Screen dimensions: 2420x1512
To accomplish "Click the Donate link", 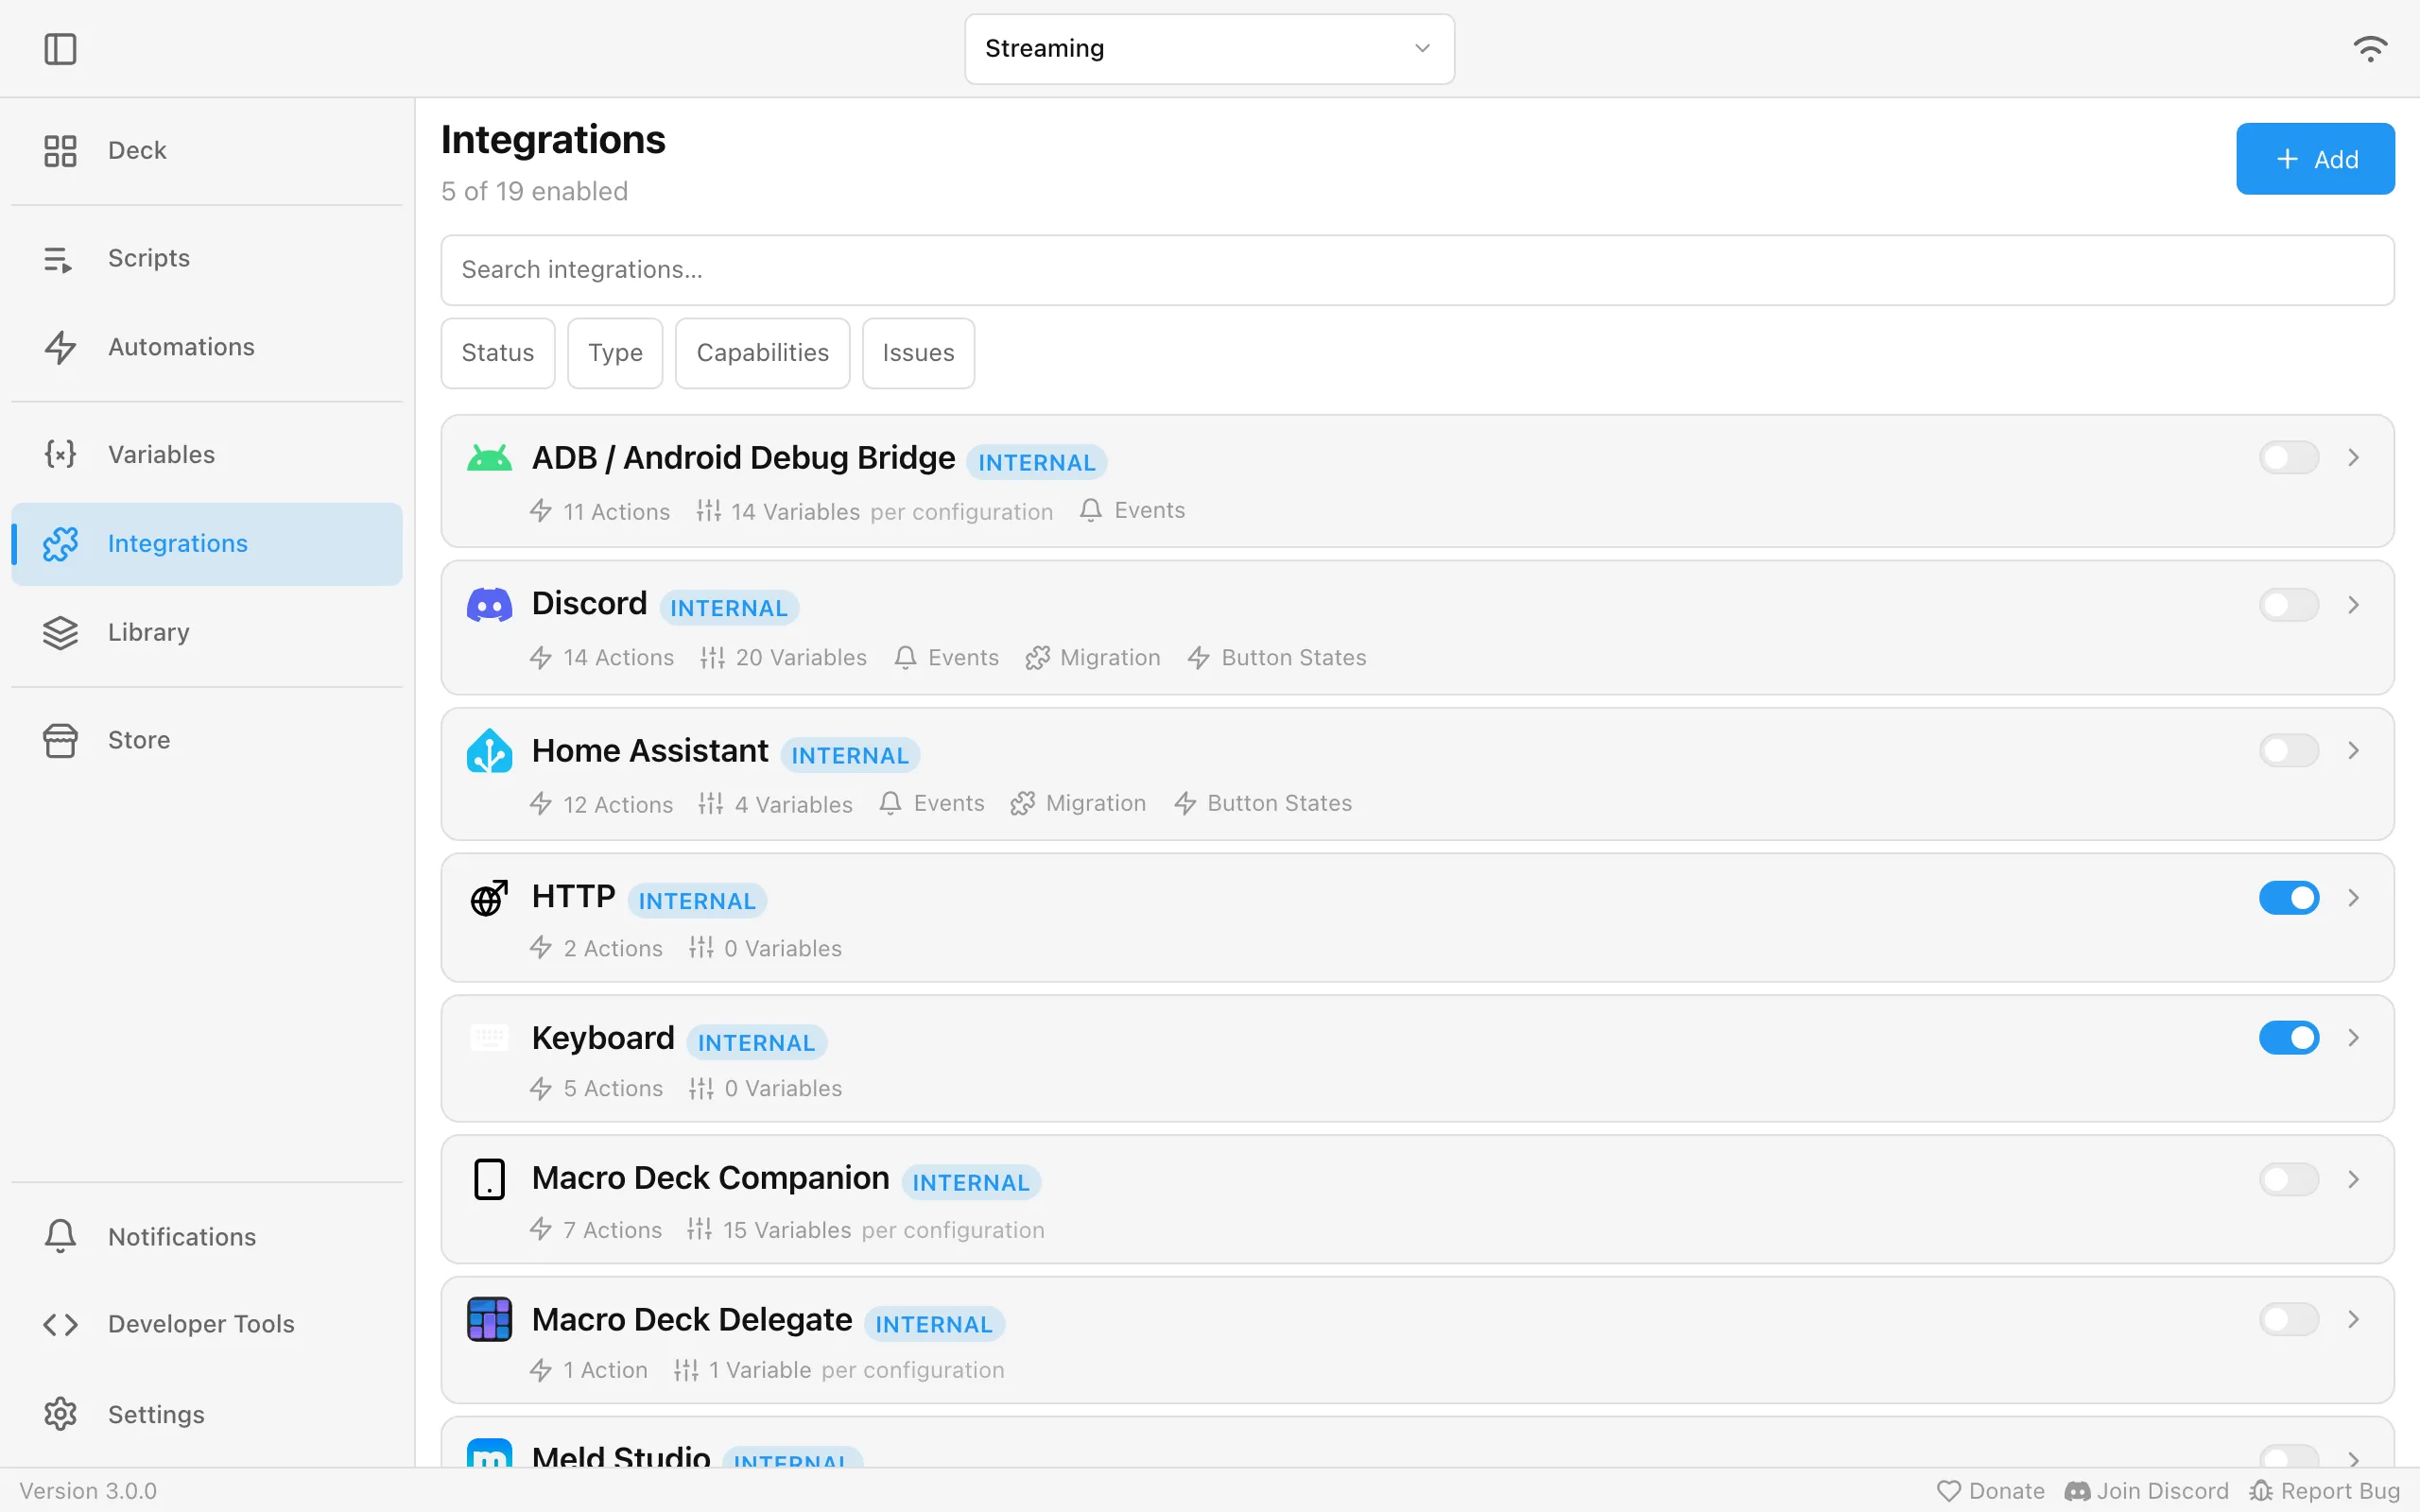I will (1990, 1491).
